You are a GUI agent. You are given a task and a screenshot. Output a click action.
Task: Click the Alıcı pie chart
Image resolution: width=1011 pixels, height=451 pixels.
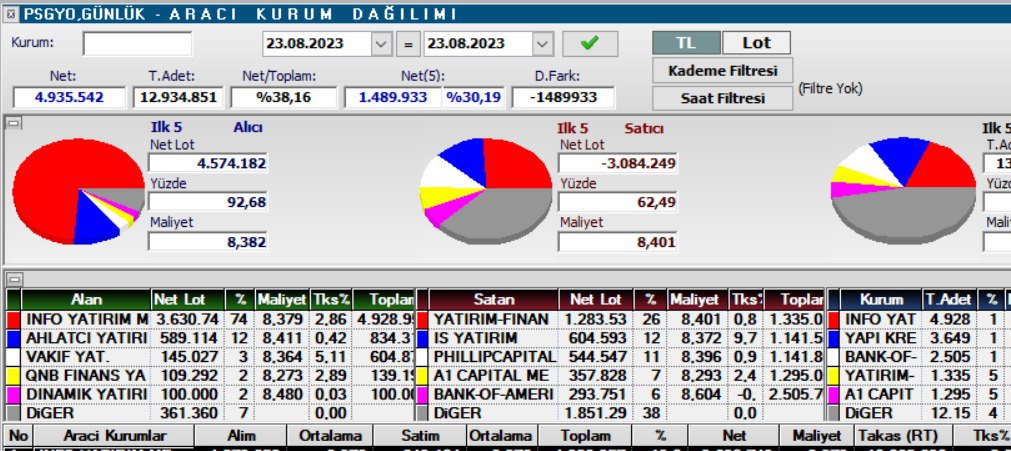pyautogui.click(x=78, y=192)
